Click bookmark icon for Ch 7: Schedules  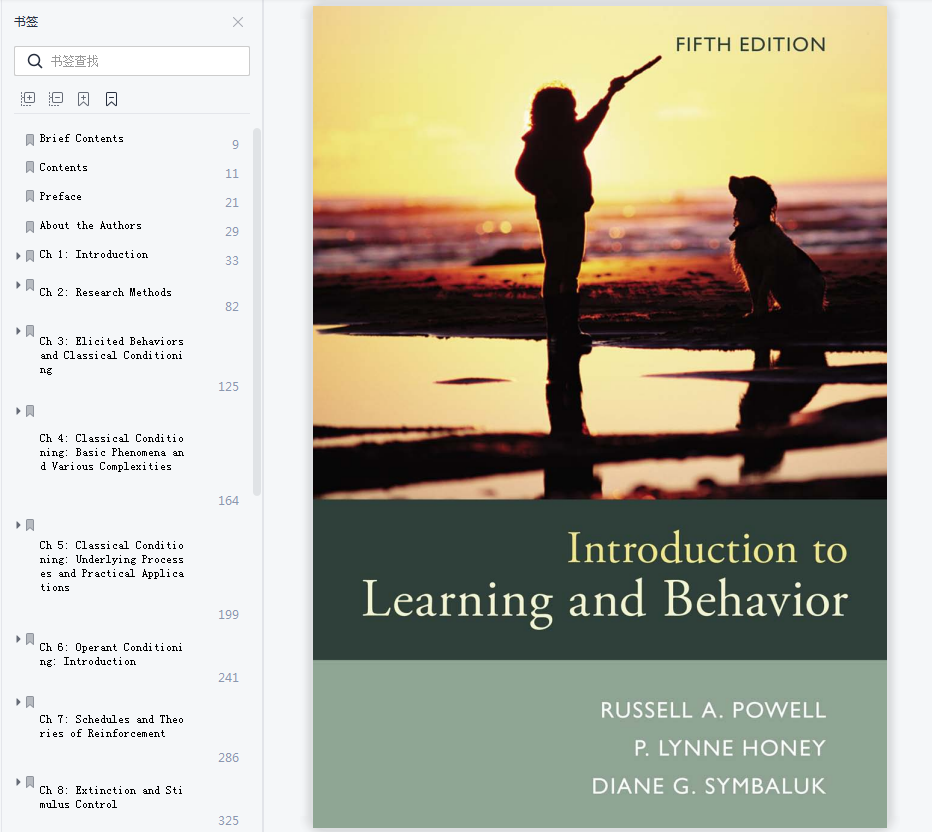(30, 702)
